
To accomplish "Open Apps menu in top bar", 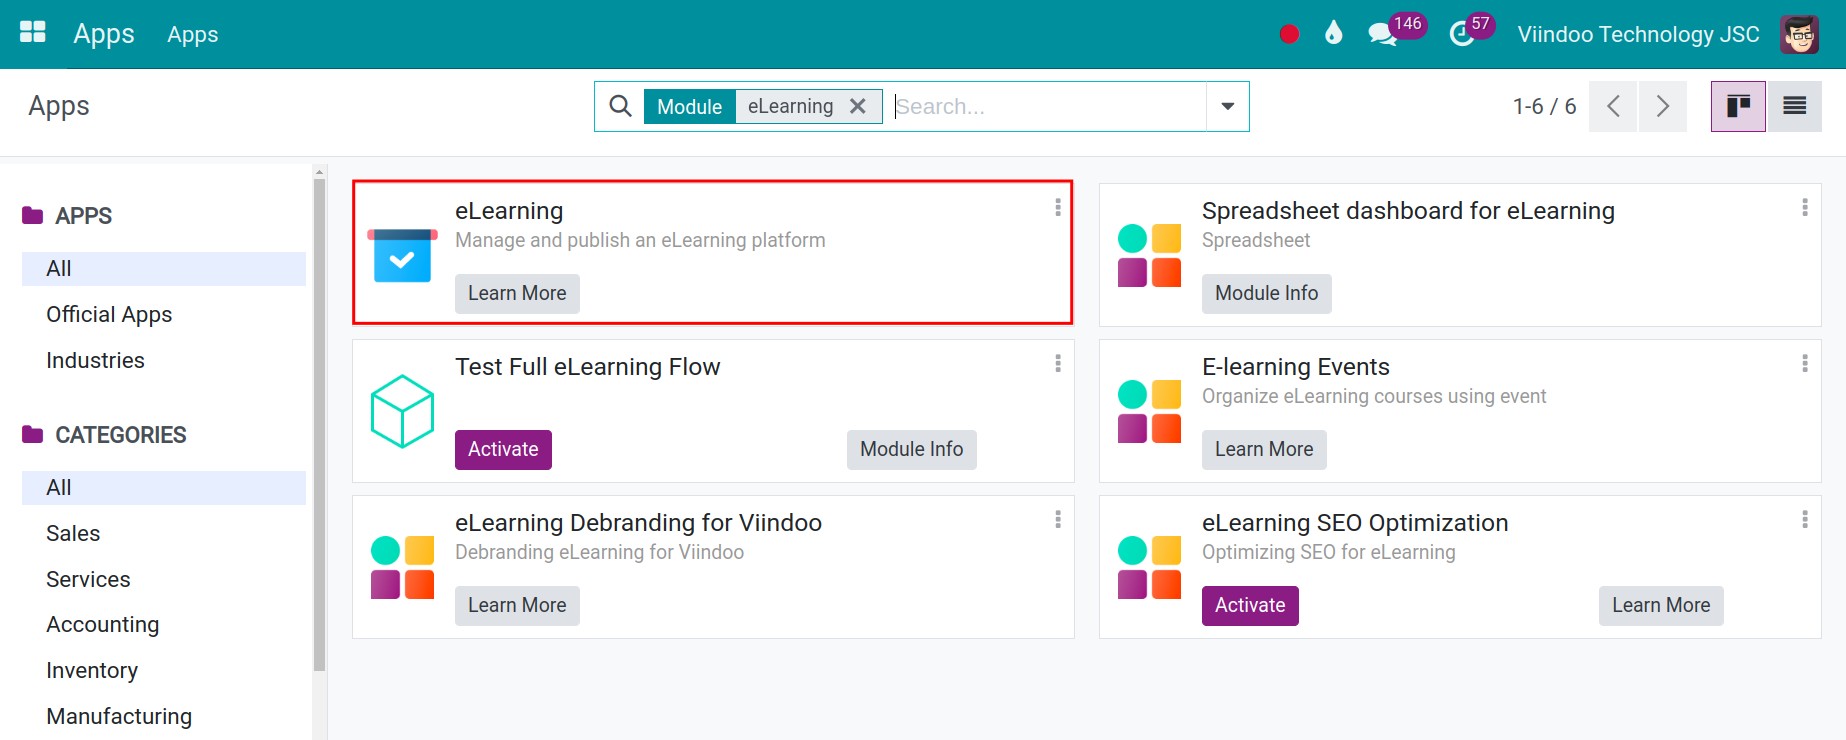I will 192,34.
